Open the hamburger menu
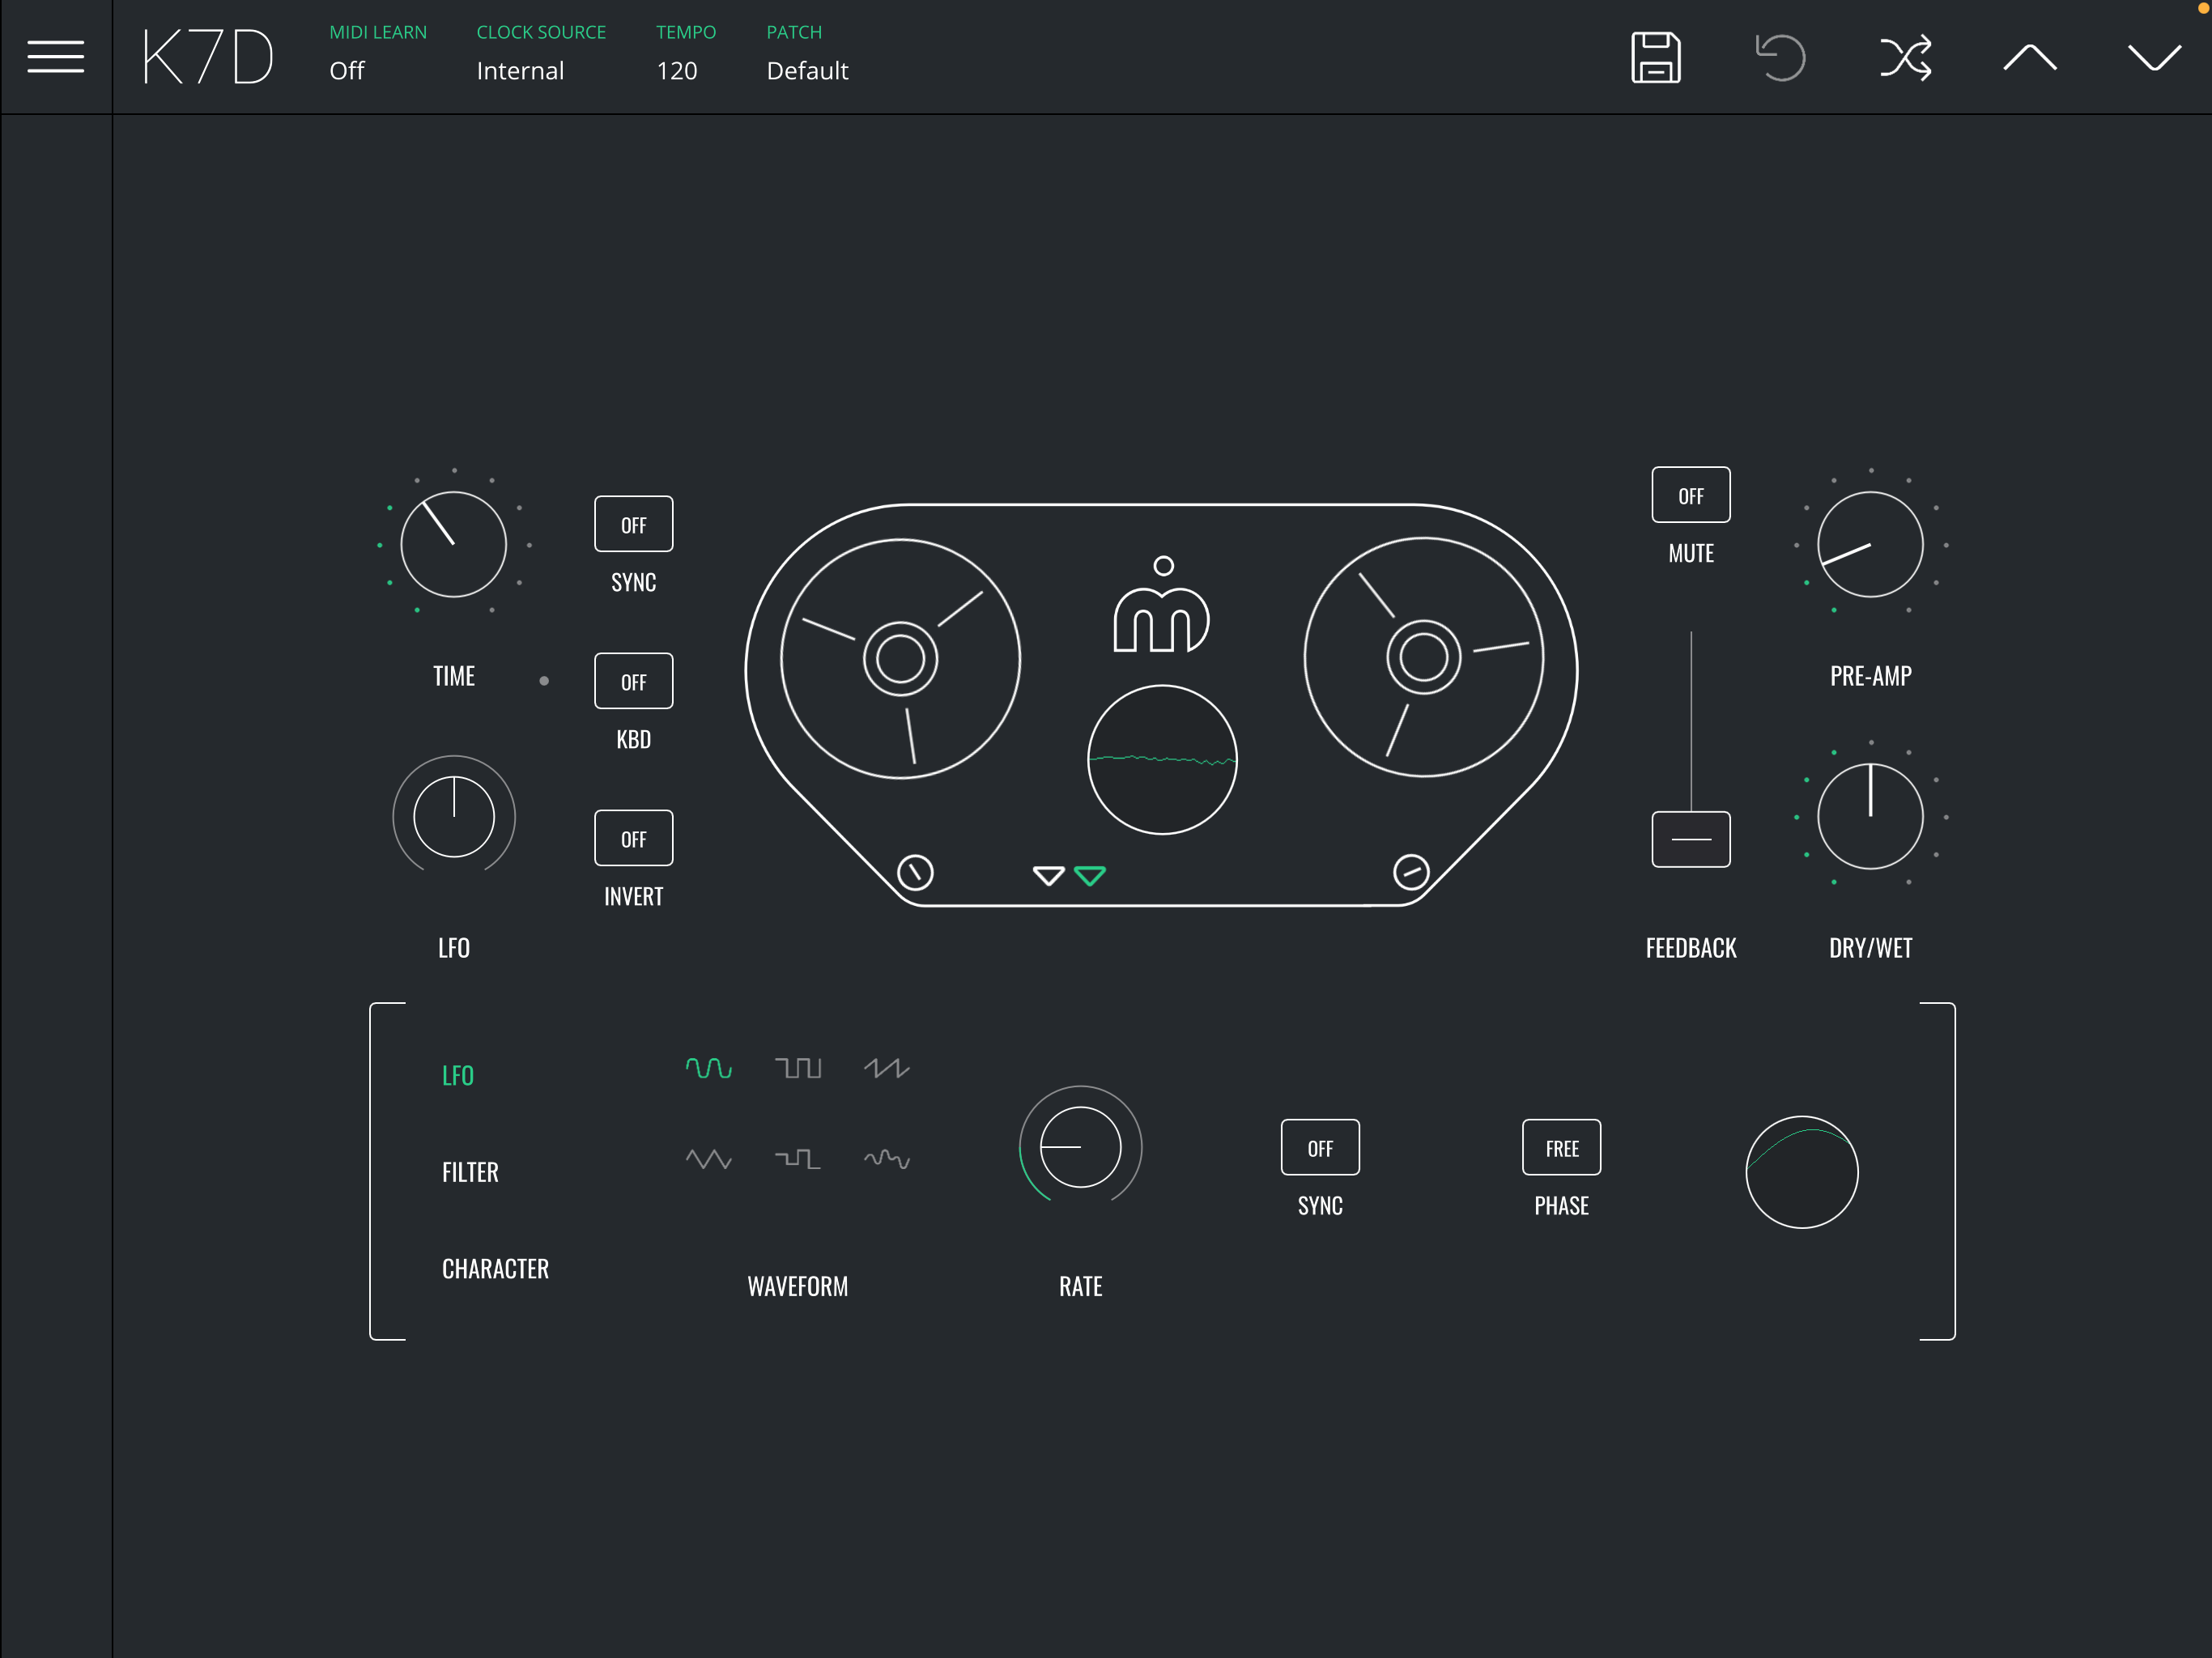2212x1658 pixels. coord(55,57)
